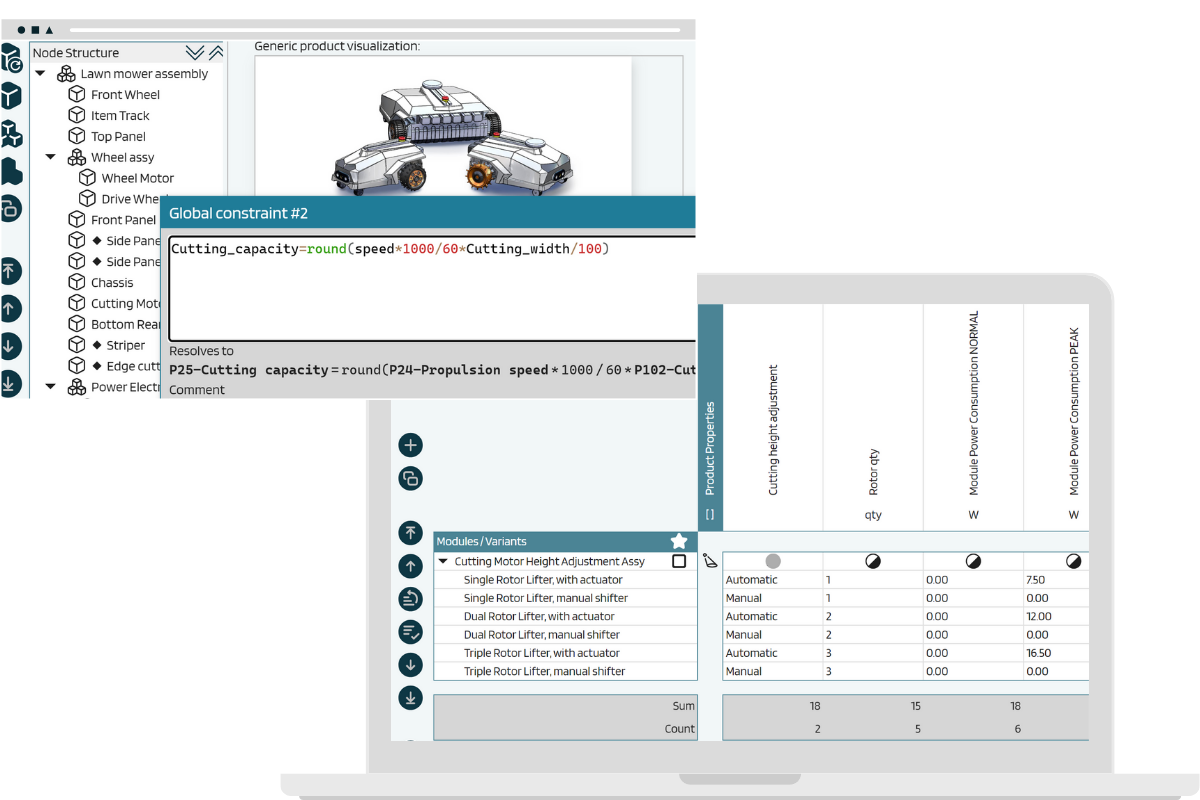This screenshot has height=800, width=1200.
Task: Select Dual Rotor Lifter, with actuator row
Action: point(539,617)
